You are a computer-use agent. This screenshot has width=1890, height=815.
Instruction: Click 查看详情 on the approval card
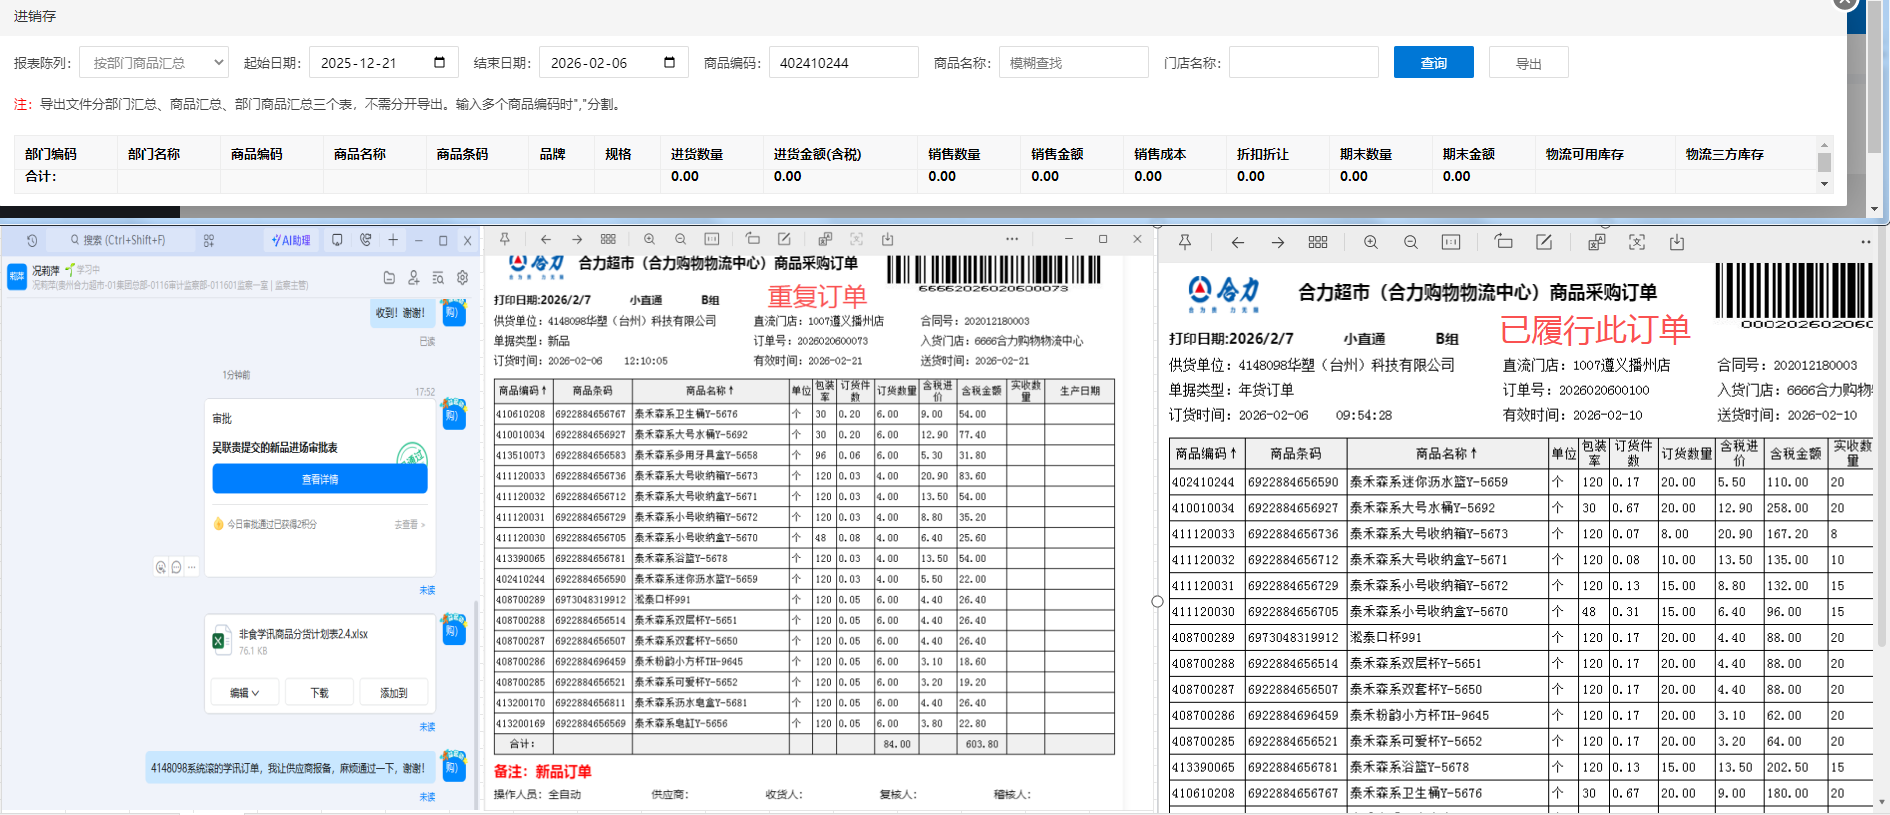click(320, 480)
